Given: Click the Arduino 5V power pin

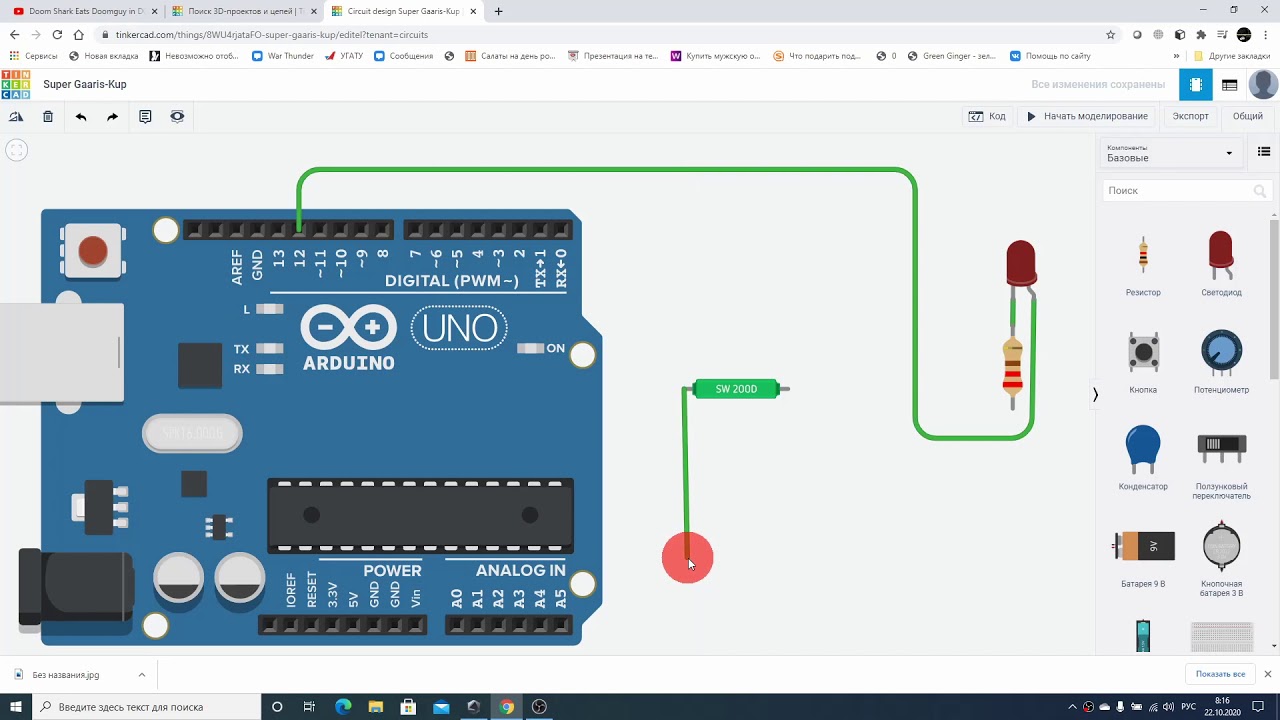Looking at the screenshot, I should (x=353, y=625).
